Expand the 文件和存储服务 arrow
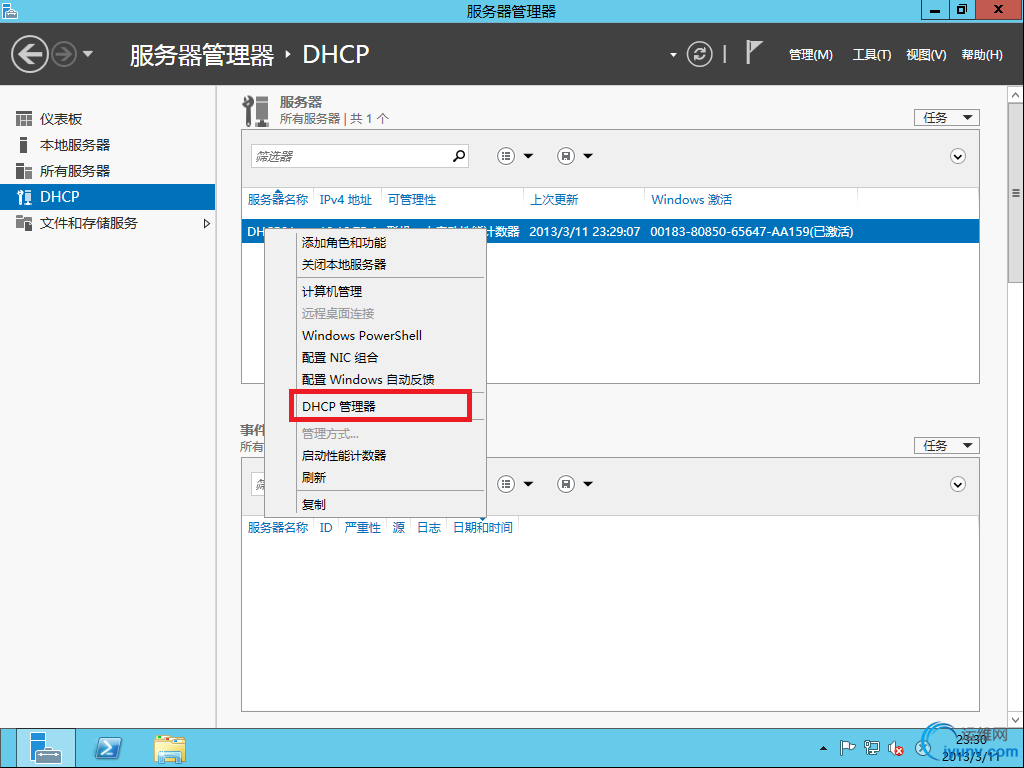 coord(206,223)
